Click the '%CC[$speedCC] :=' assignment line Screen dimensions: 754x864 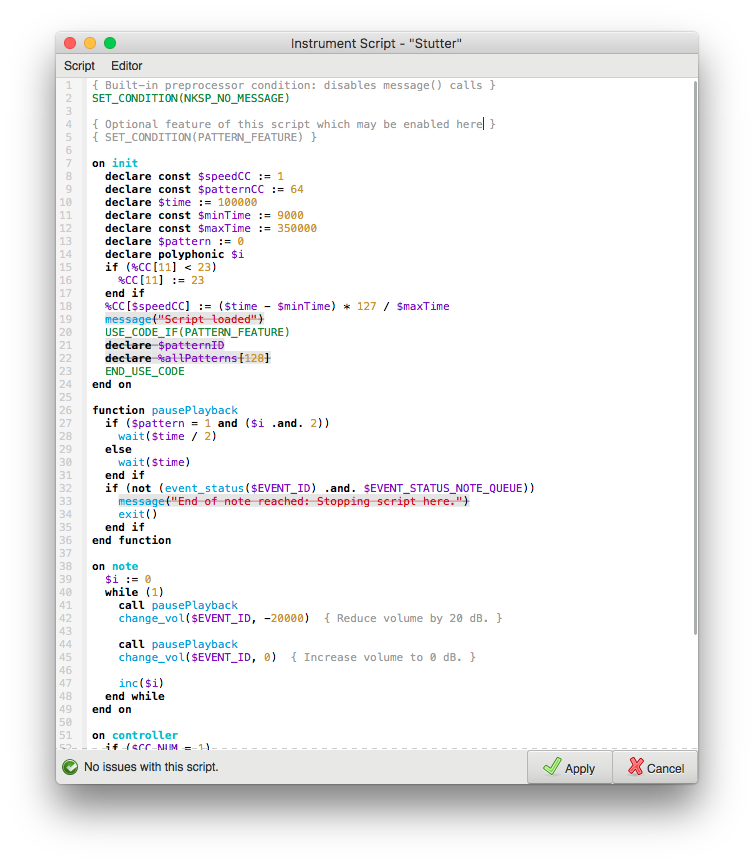pos(277,306)
